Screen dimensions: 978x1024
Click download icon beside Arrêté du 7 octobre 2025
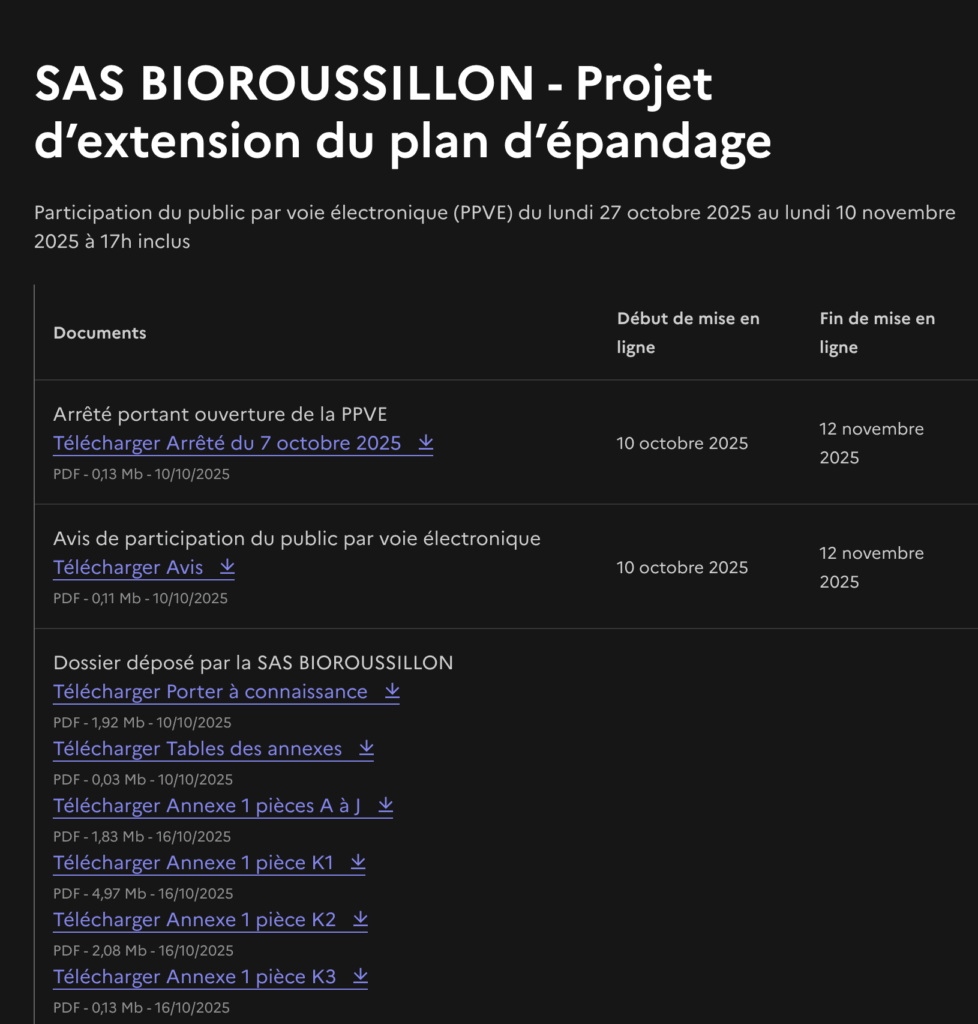point(426,443)
